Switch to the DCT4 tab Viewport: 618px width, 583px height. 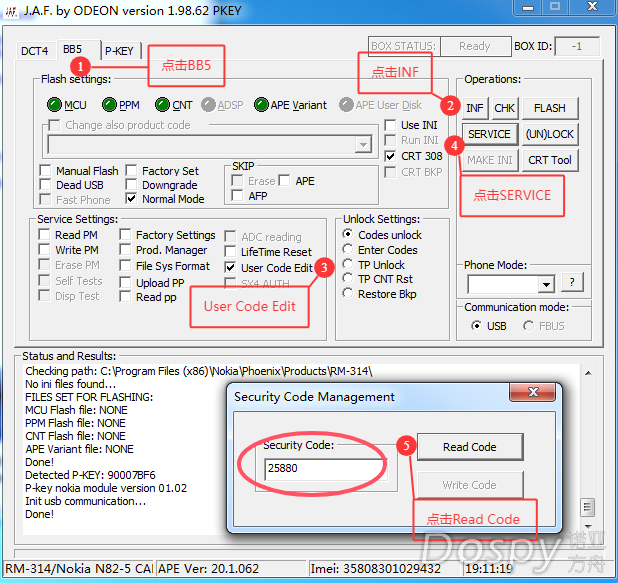click(x=35, y=51)
